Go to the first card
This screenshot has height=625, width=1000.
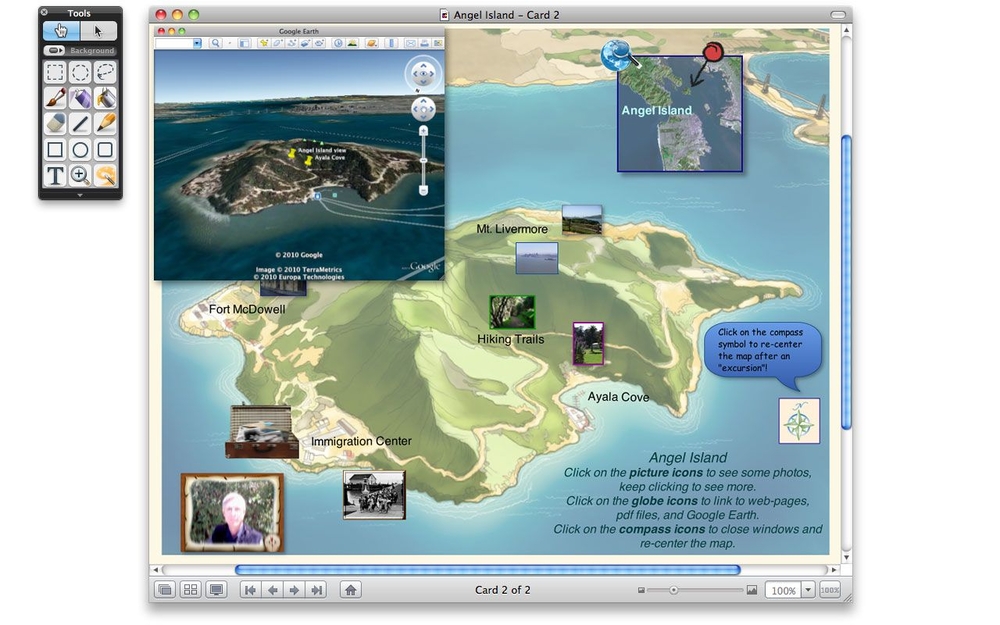250,590
